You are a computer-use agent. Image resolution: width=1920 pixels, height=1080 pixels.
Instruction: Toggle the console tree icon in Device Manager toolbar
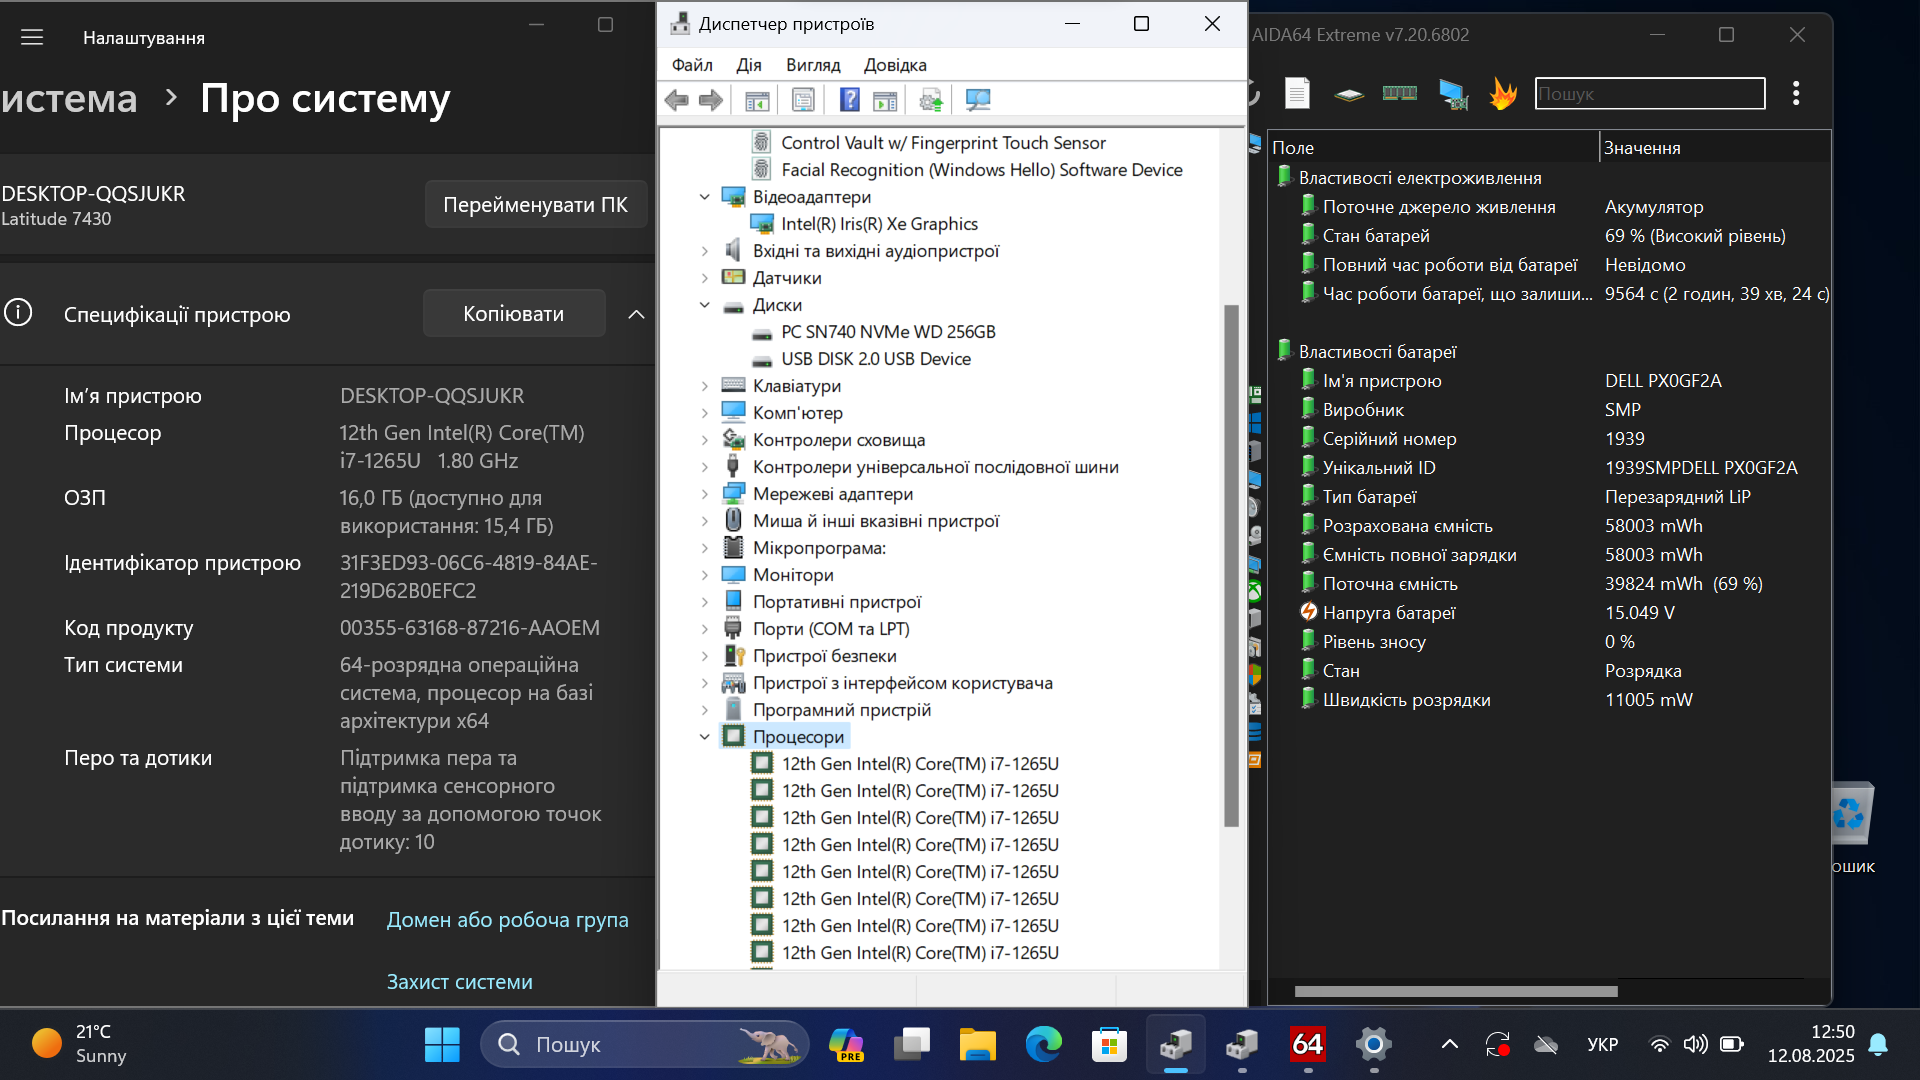tap(757, 100)
